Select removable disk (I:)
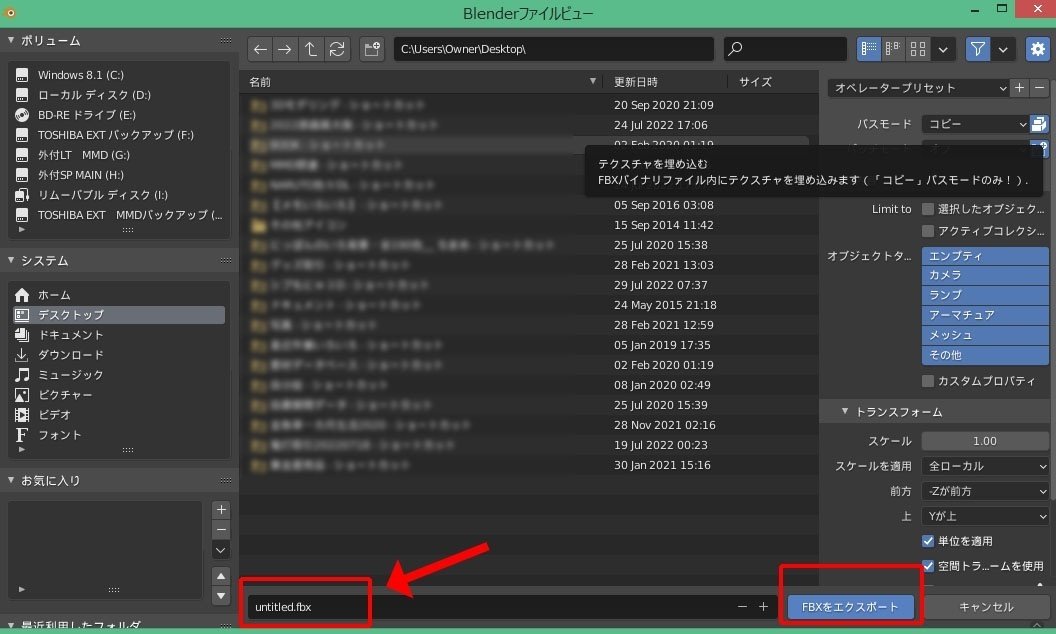 coord(119,195)
